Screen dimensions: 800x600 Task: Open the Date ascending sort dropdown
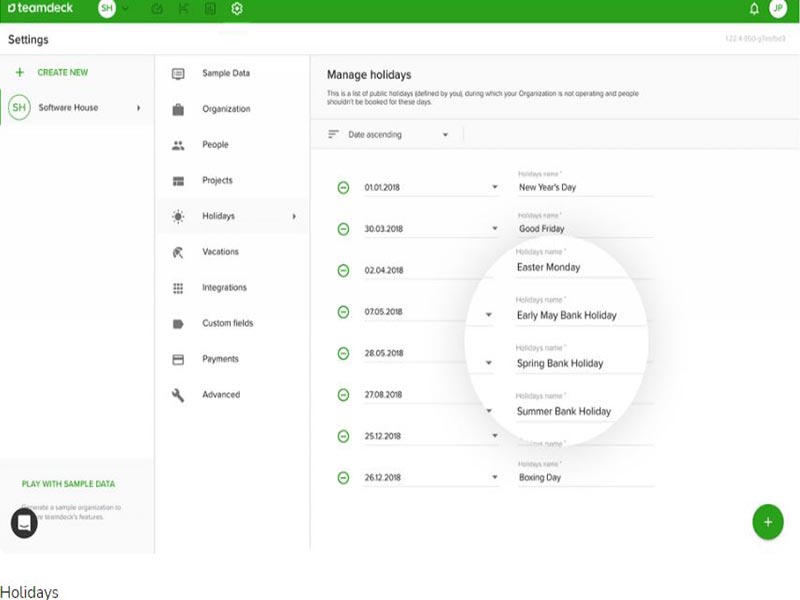tap(445, 135)
